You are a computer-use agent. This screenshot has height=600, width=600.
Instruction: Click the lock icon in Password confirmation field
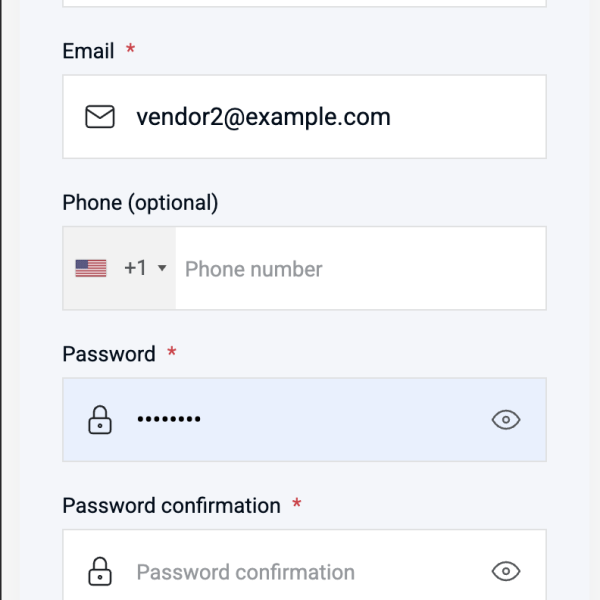(99, 572)
